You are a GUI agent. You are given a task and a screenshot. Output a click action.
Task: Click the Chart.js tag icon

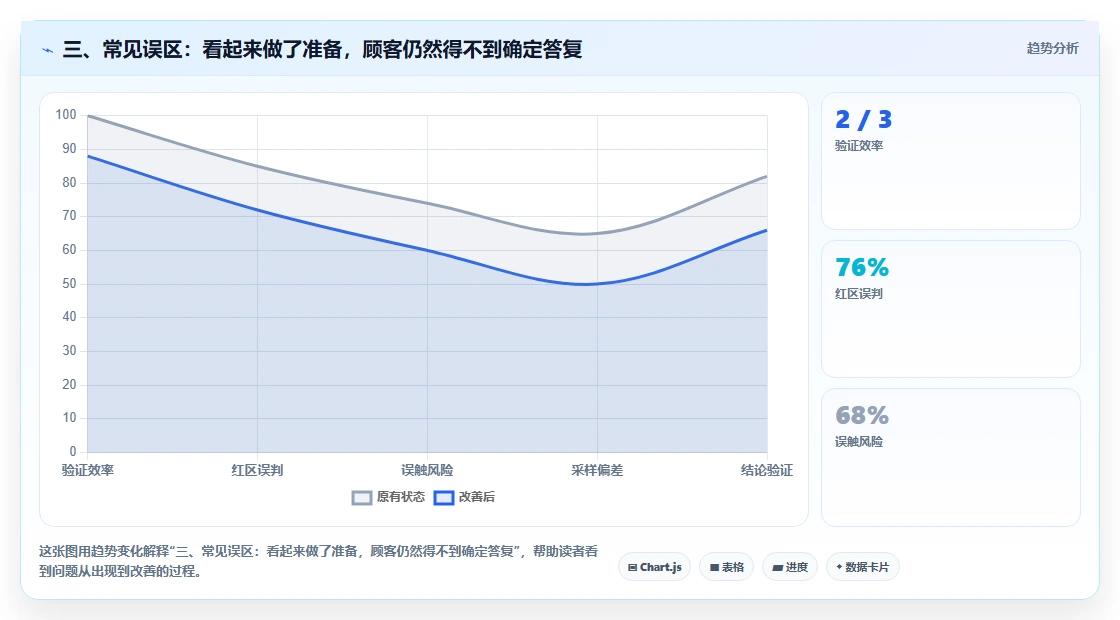[632, 568]
